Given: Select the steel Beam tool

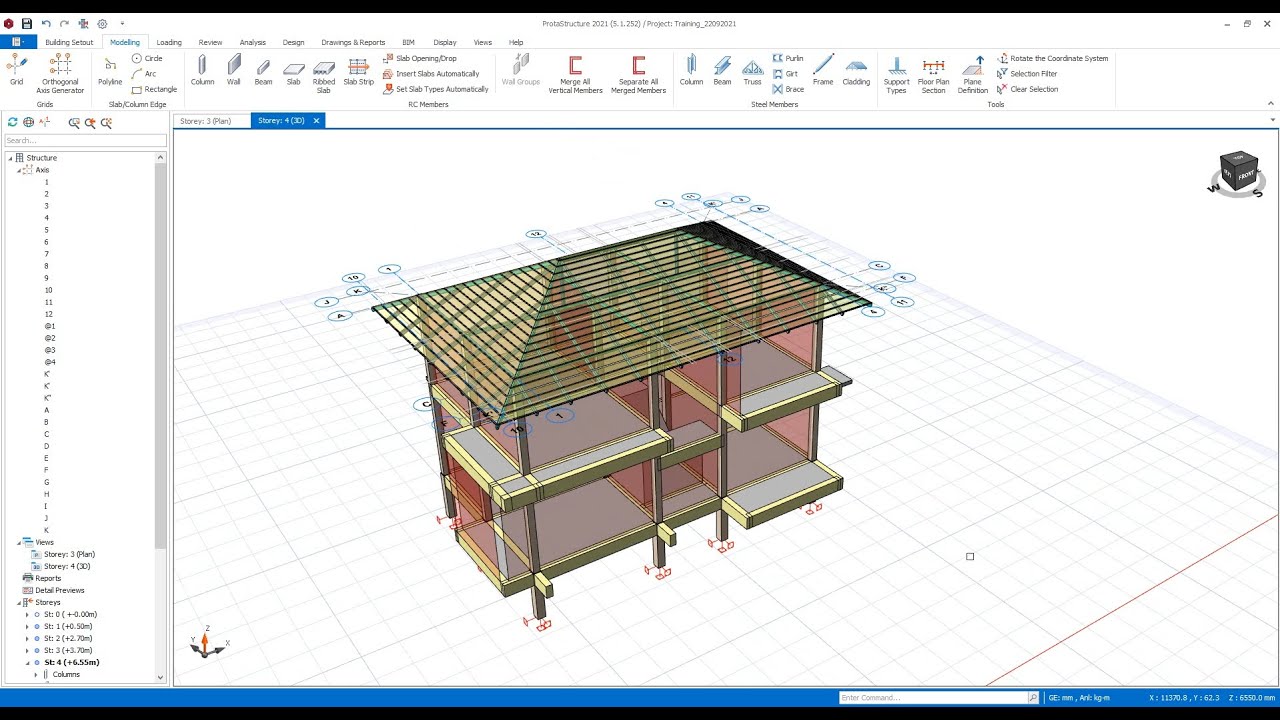Looking at the screenshot, I should point(722,71).
